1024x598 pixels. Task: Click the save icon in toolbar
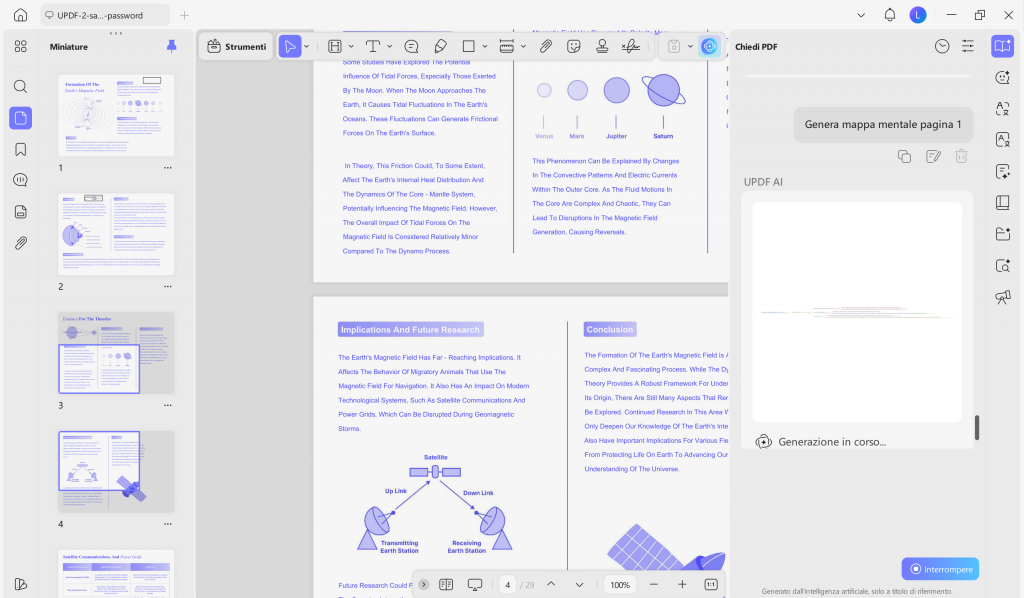(674, 46)
